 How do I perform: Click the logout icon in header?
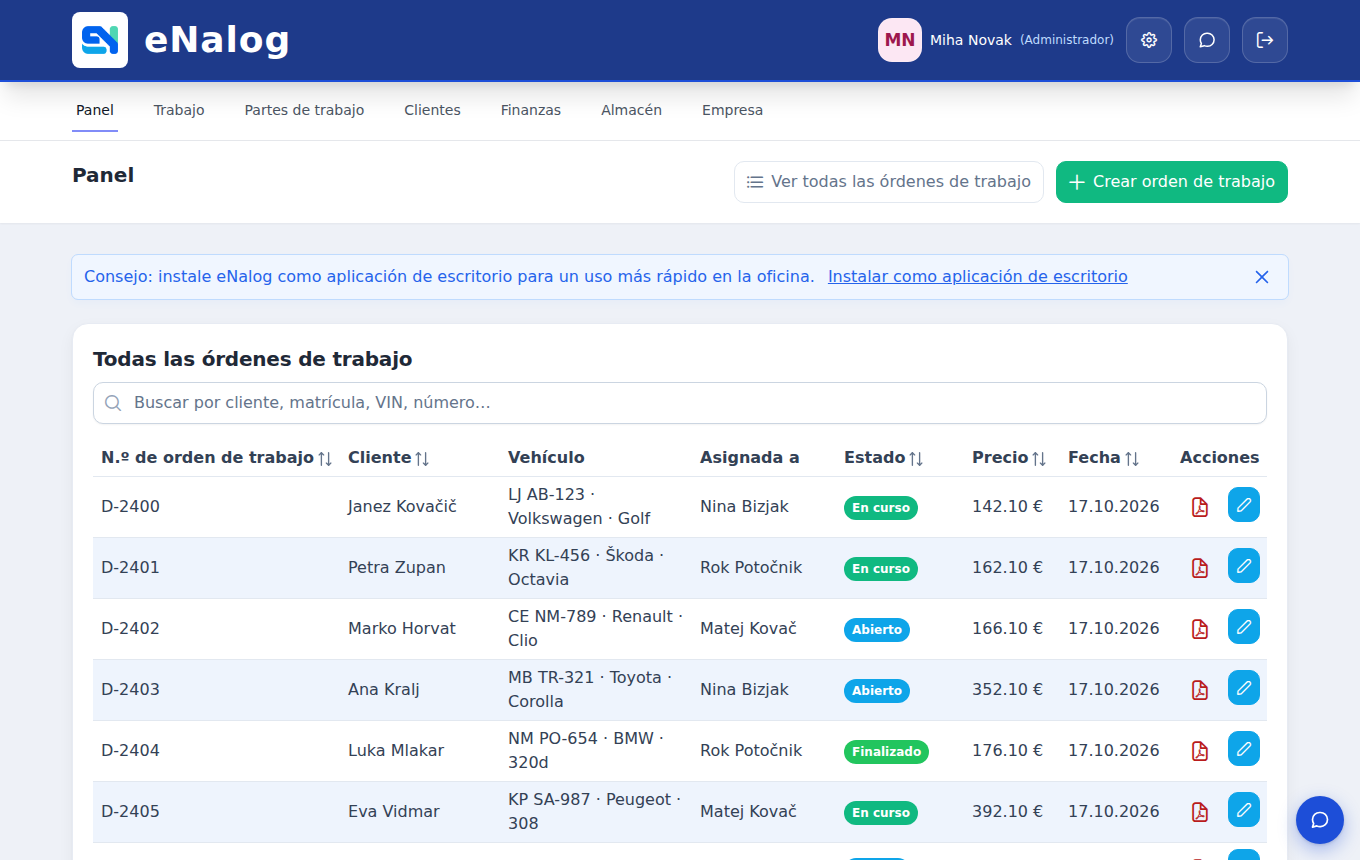tap(1265, 40)
